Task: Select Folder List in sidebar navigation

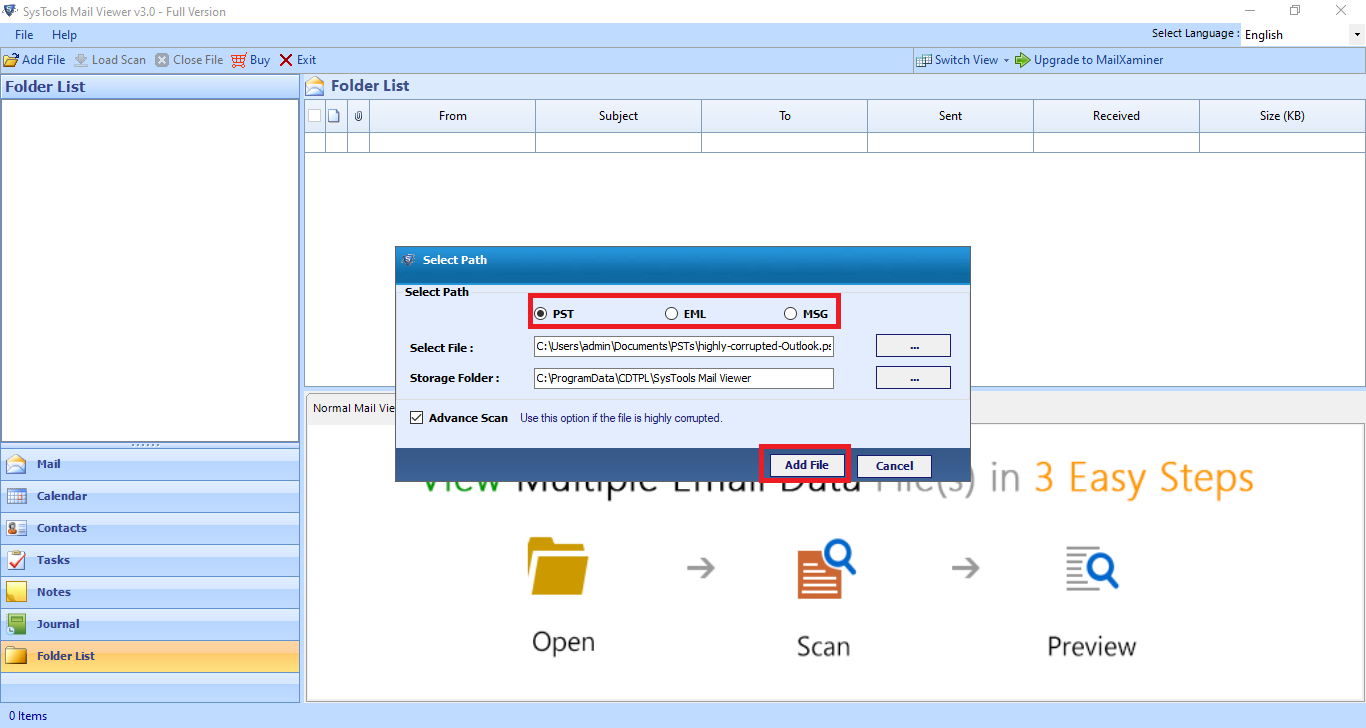Action: pyautogui.click(x=150, y=656)
